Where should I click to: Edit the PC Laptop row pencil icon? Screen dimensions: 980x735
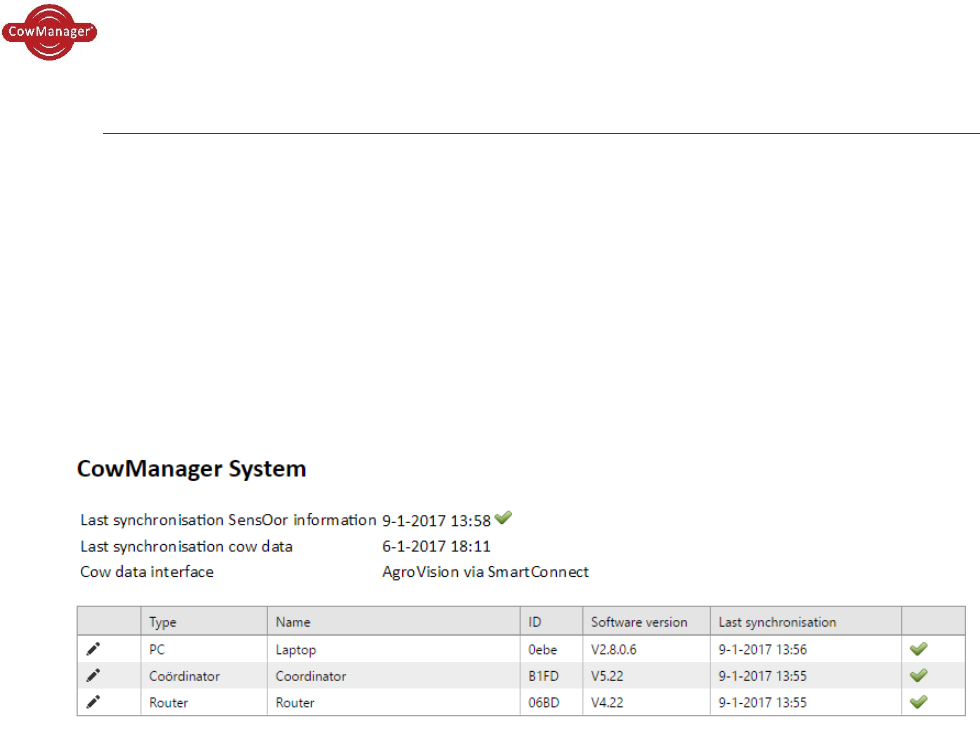(x=93, y=649)
